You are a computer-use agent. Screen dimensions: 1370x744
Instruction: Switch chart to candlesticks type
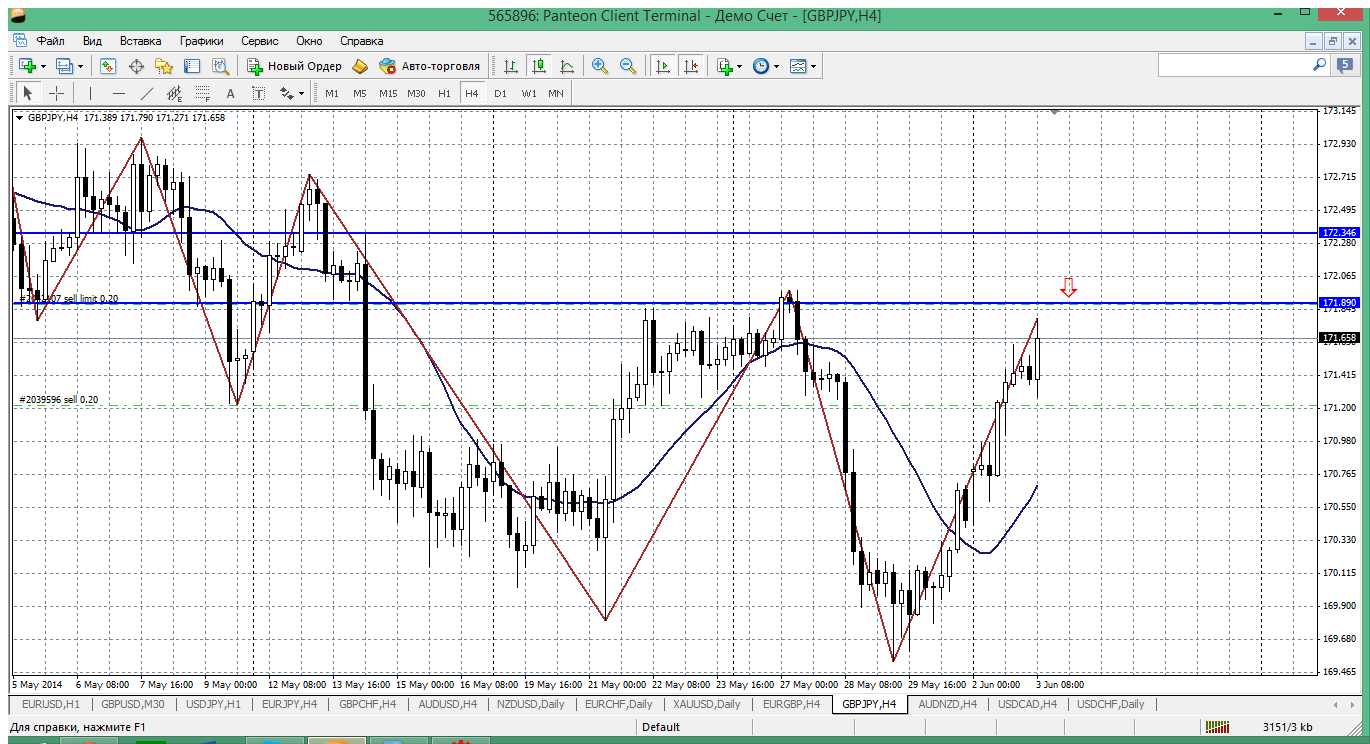[539, 66]
